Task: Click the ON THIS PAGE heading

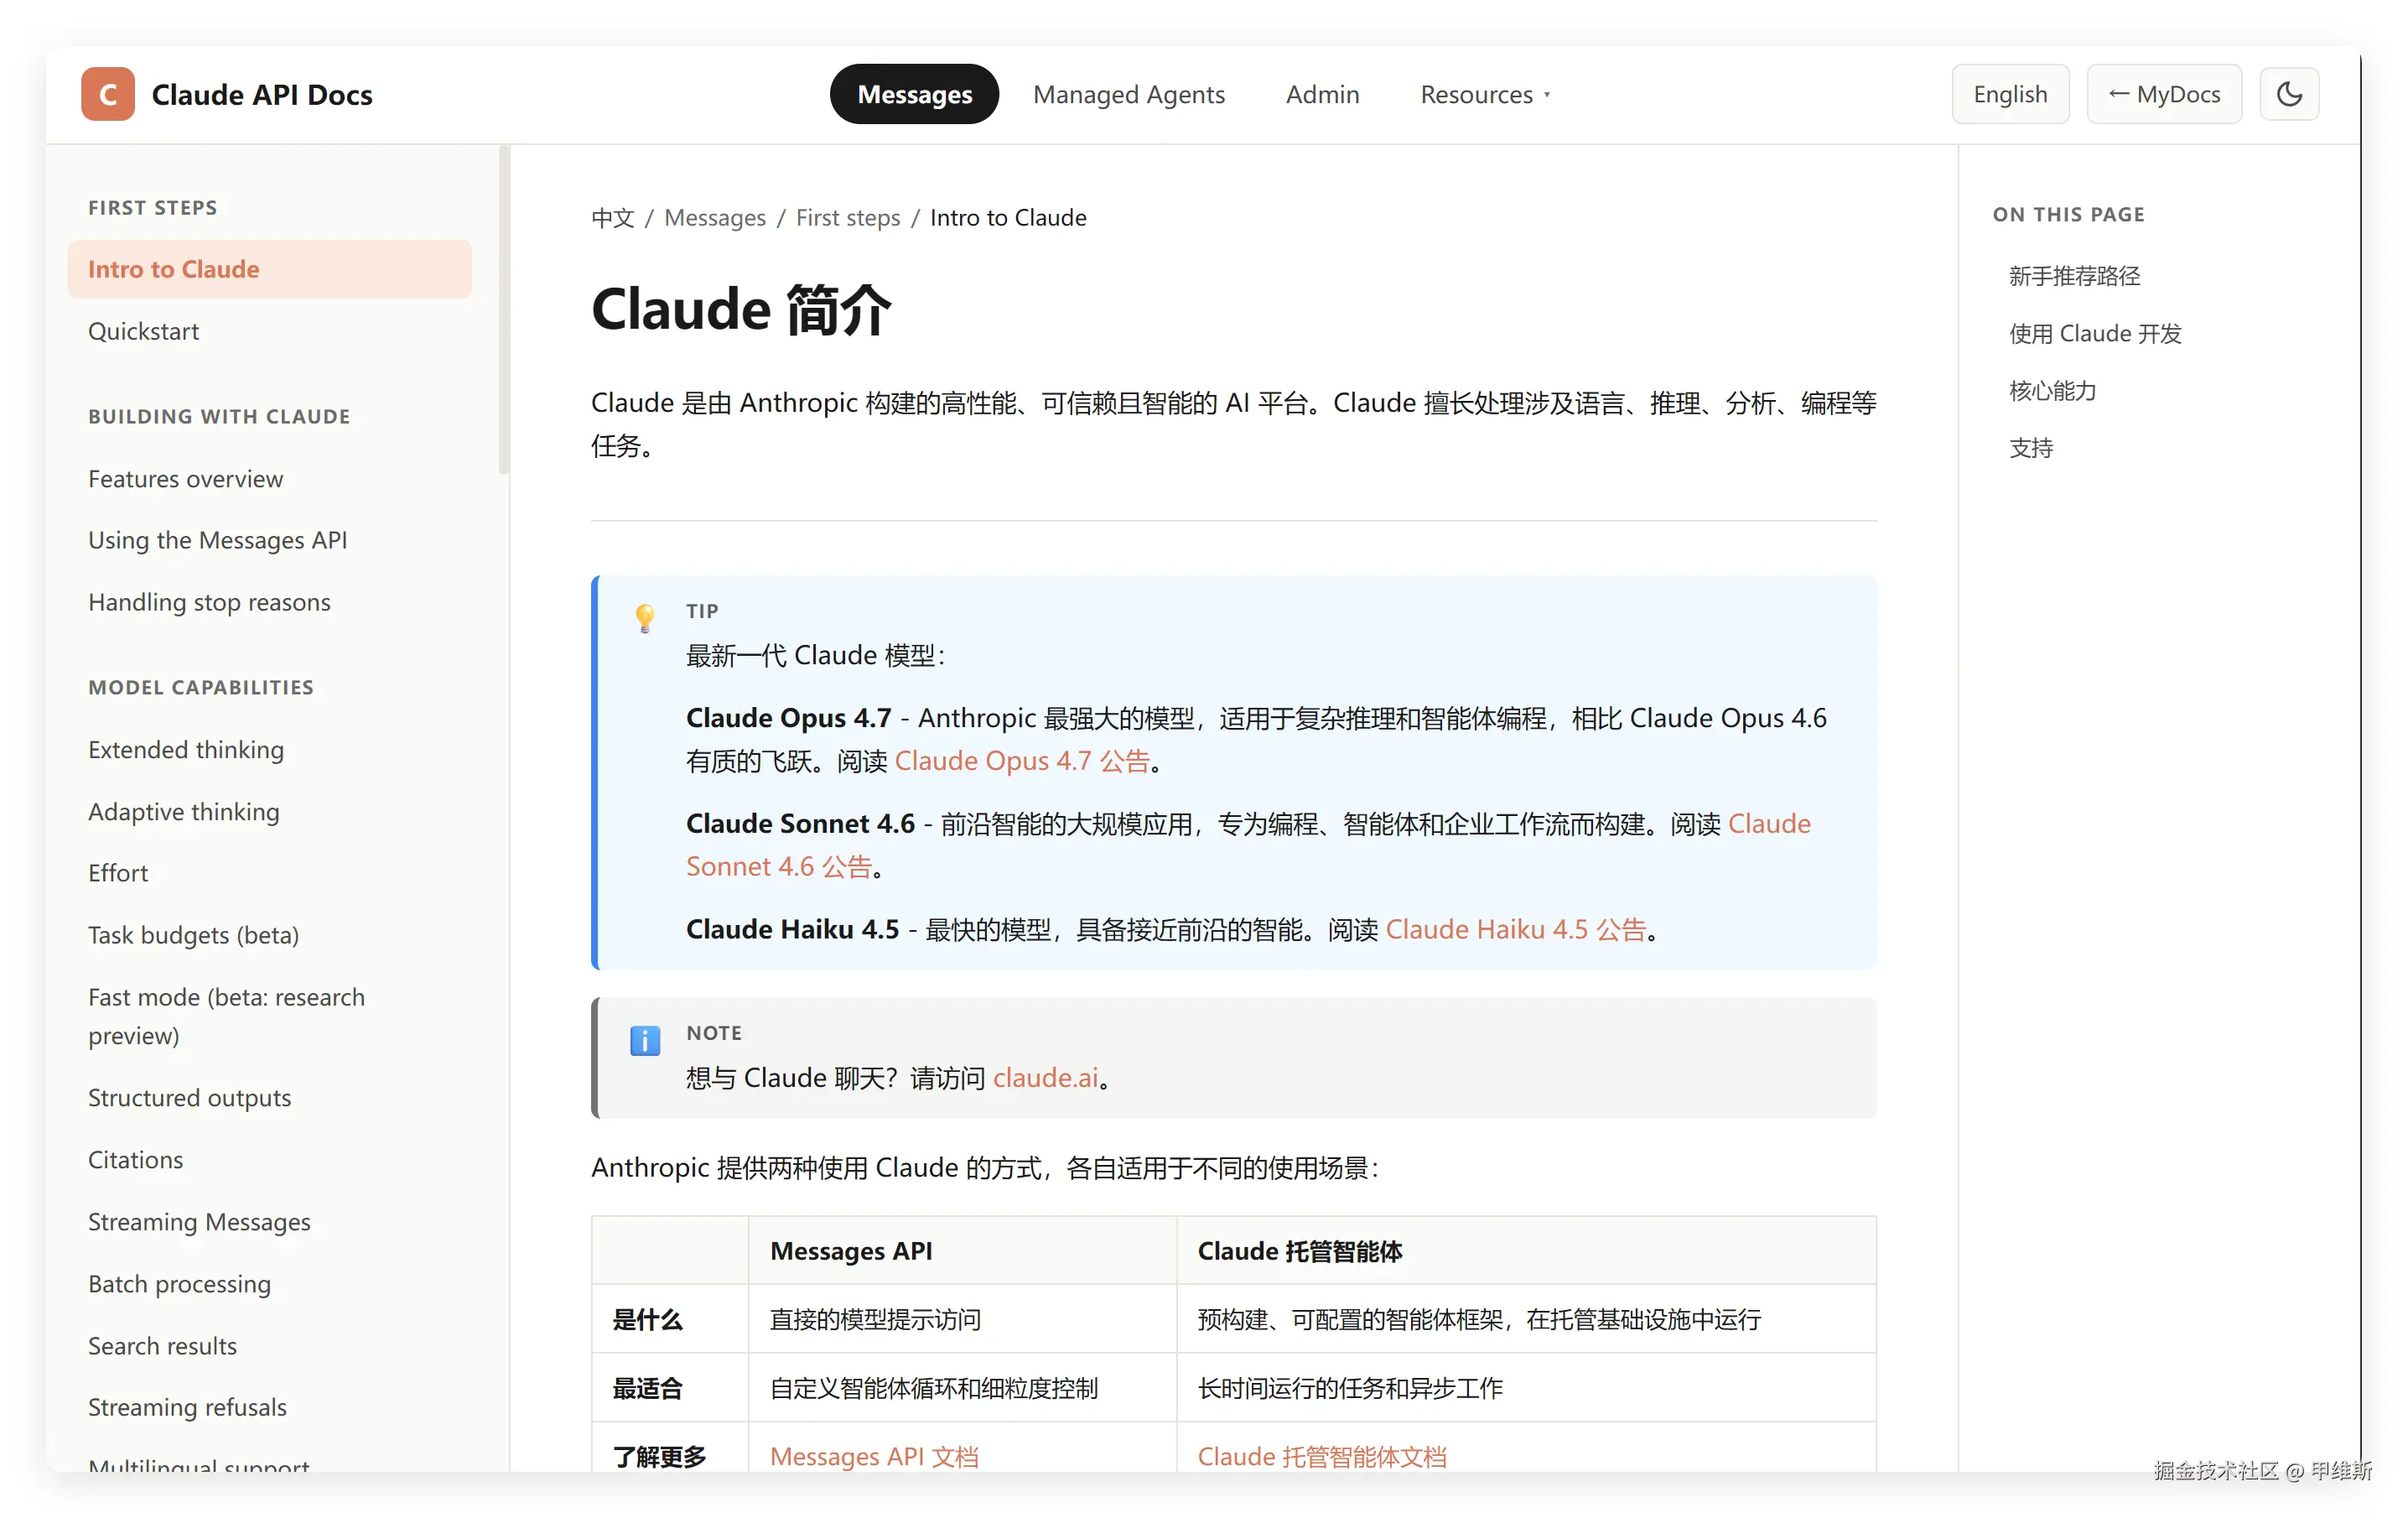Action: pos(2068,214)
